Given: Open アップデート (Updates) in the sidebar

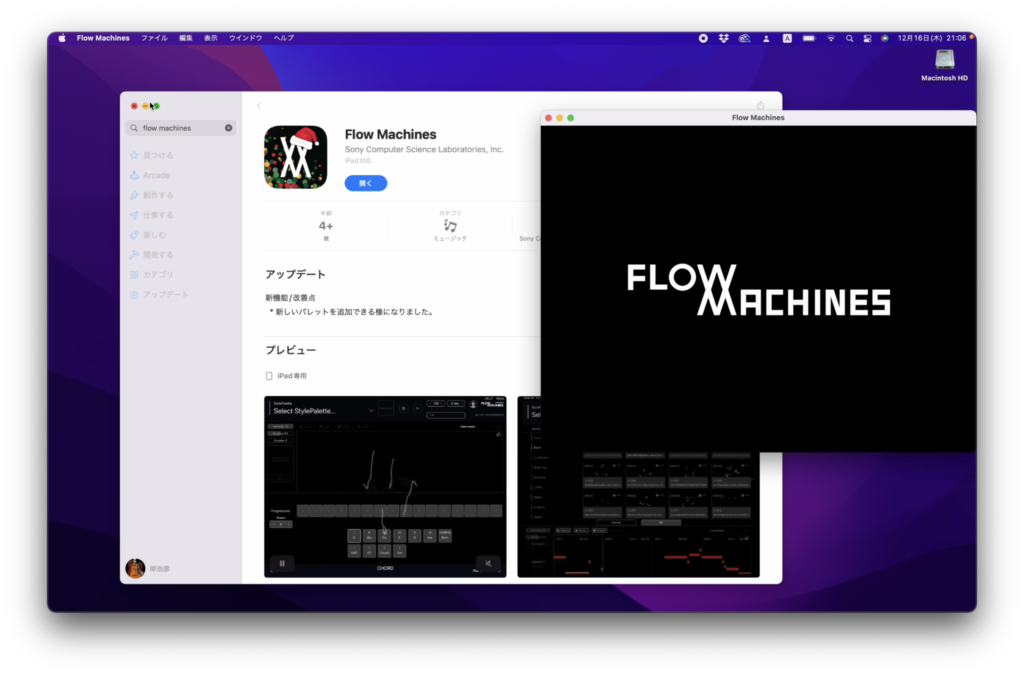Looking at the screenshot, I should 165,295.
